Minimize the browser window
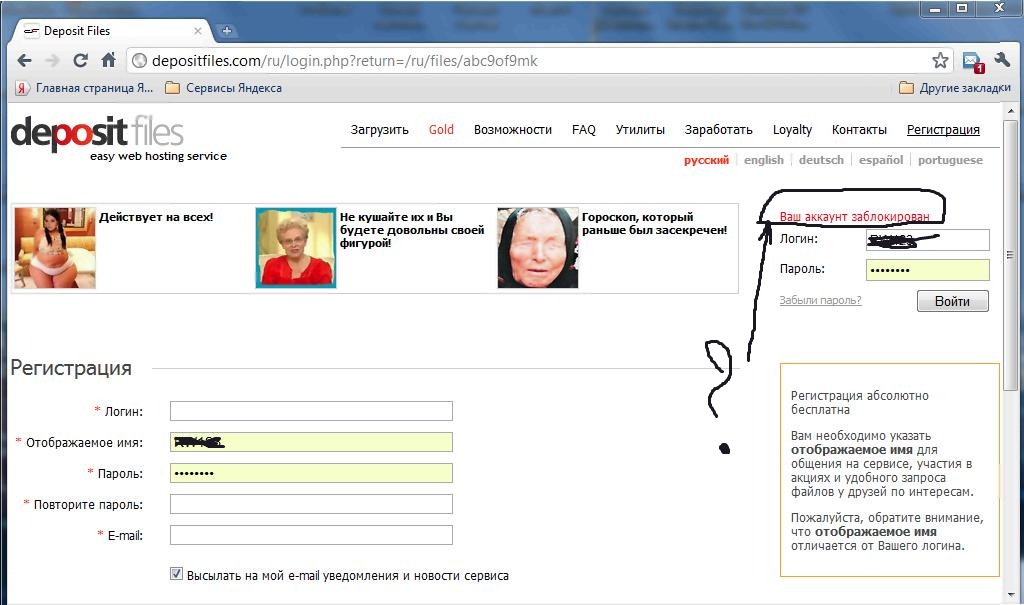Viewport: 1024px width, 605px height. (x=935, y=8)
